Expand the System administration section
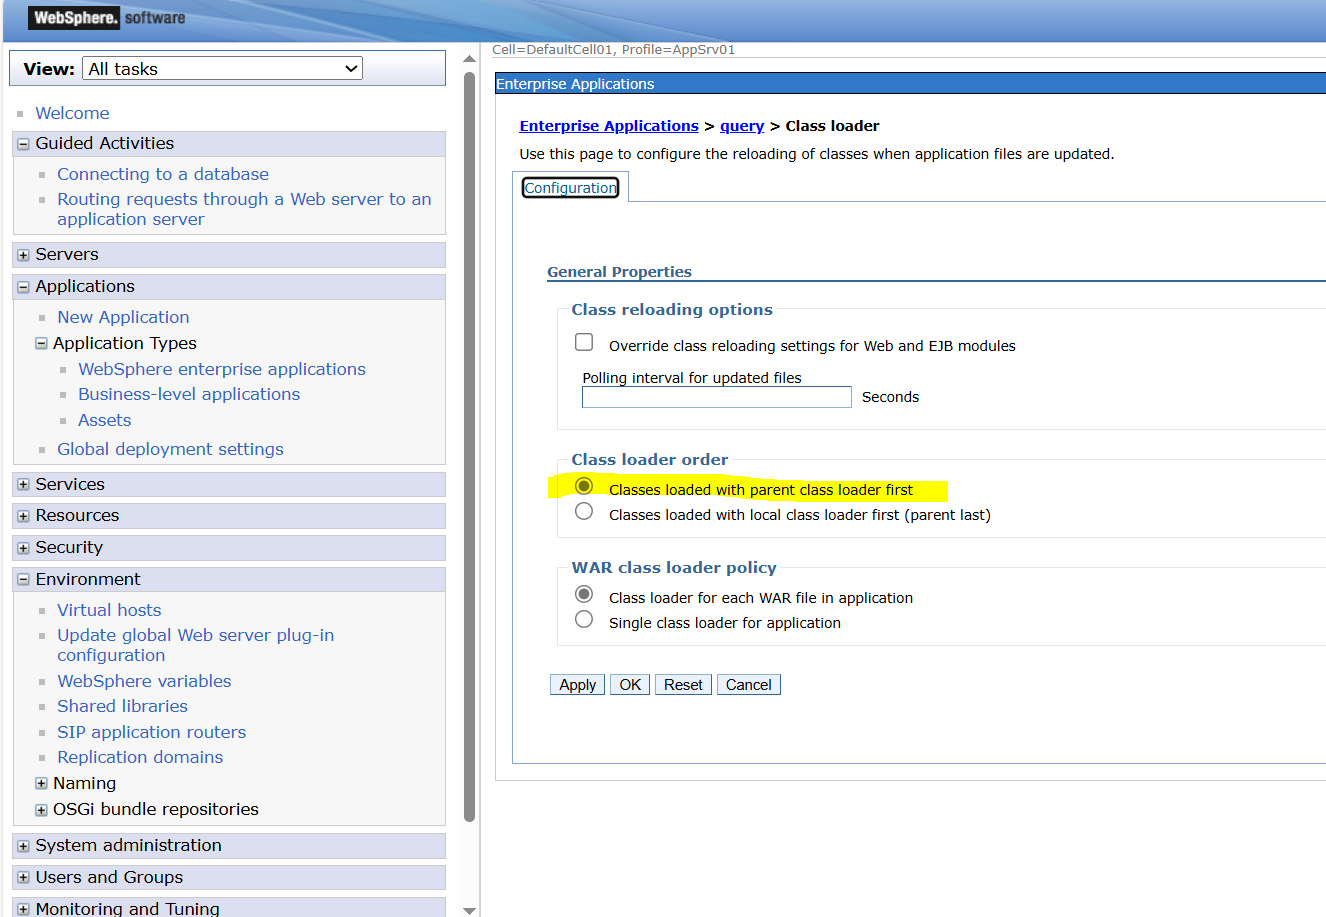1326x917 pixels. tap(23, 846)
